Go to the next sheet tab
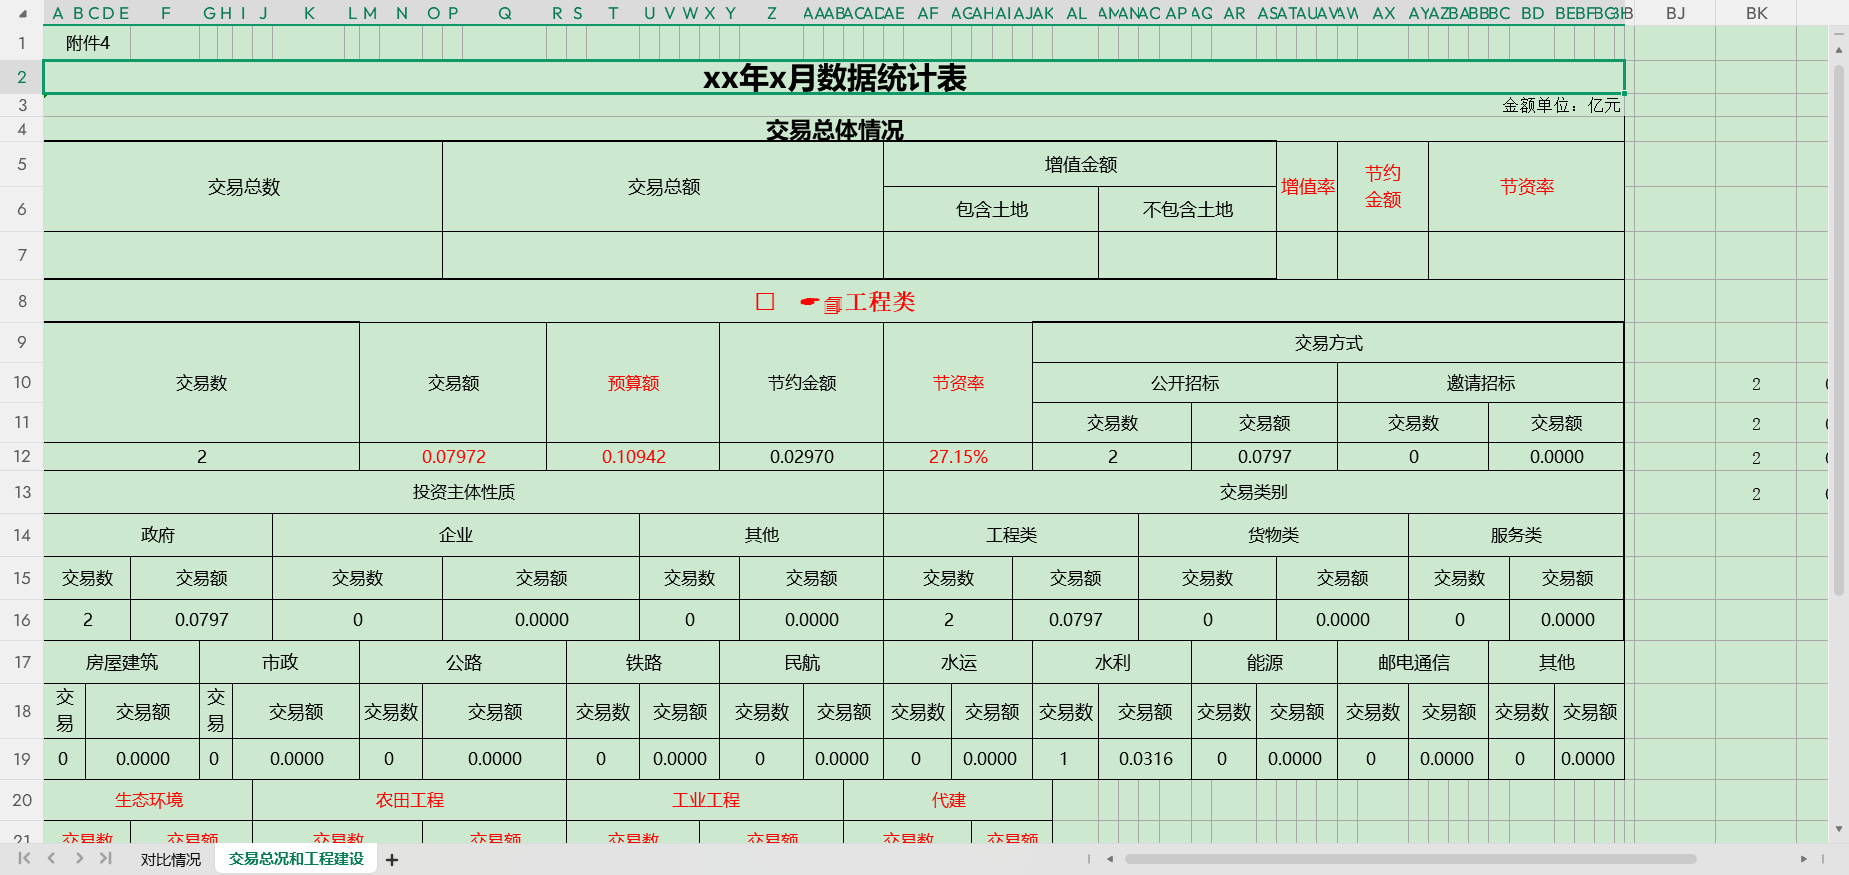The image size is (1849, 875). coord(79,859)
